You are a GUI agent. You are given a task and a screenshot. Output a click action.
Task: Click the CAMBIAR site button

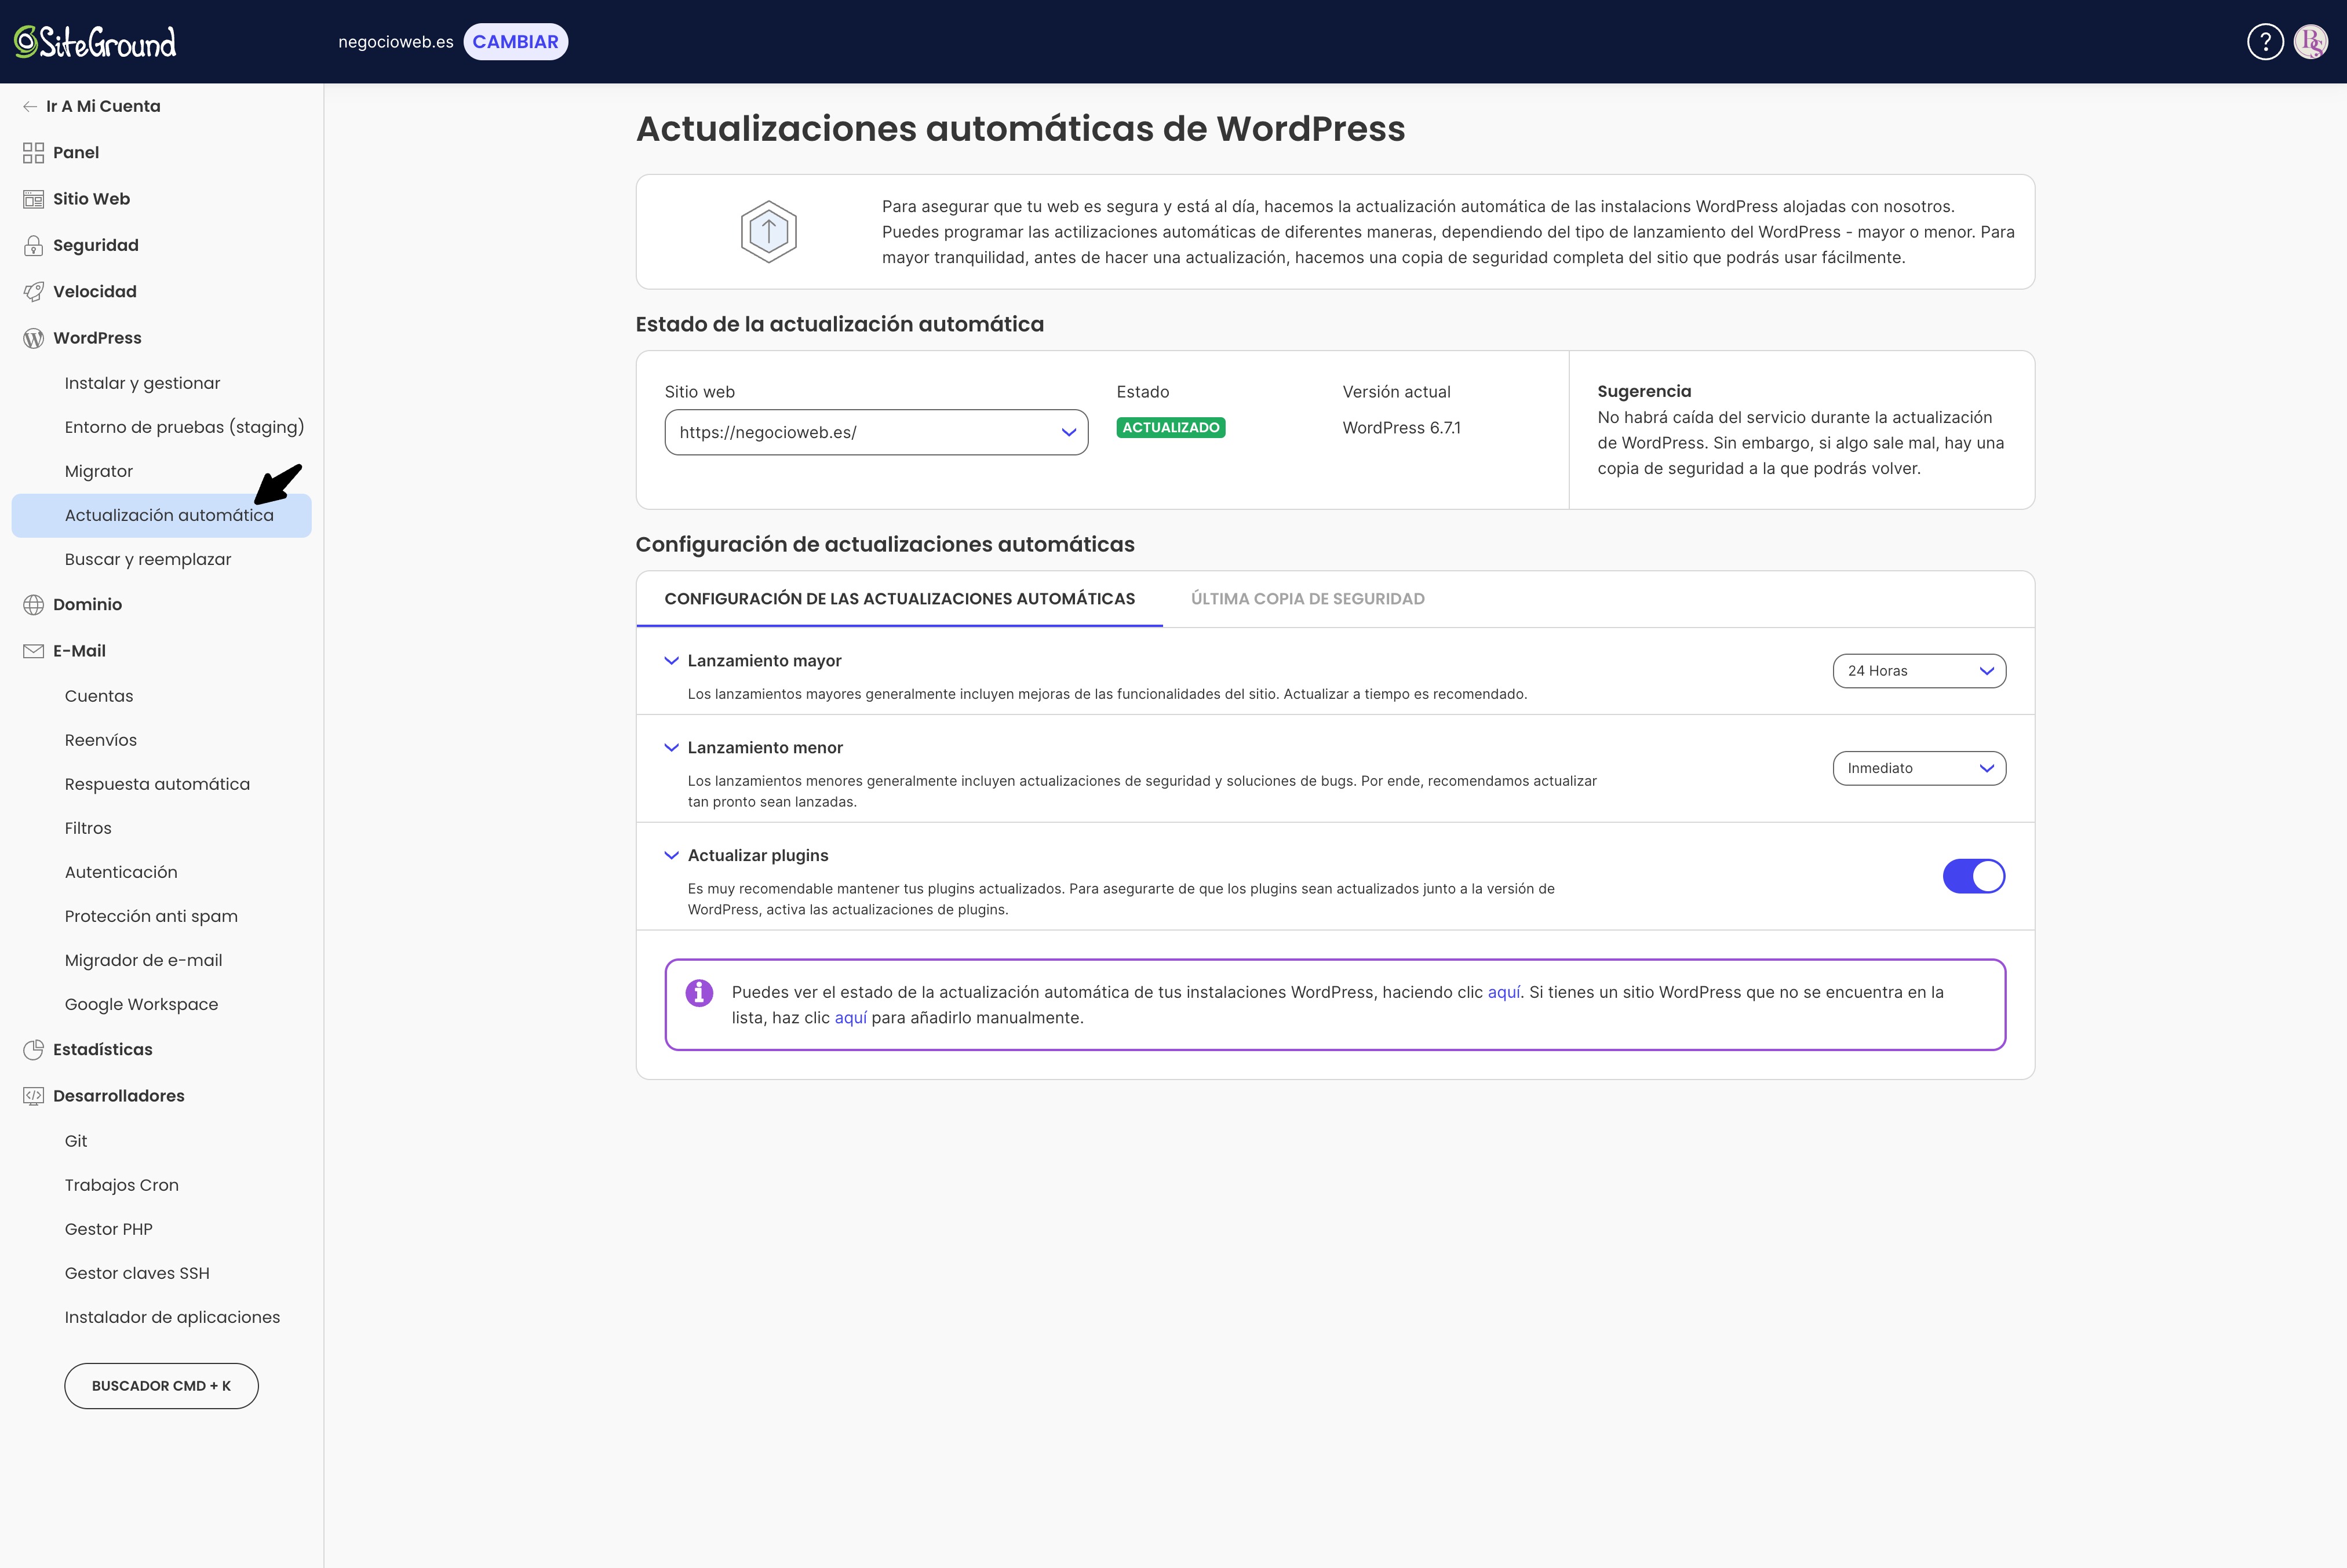click(516, 42)
